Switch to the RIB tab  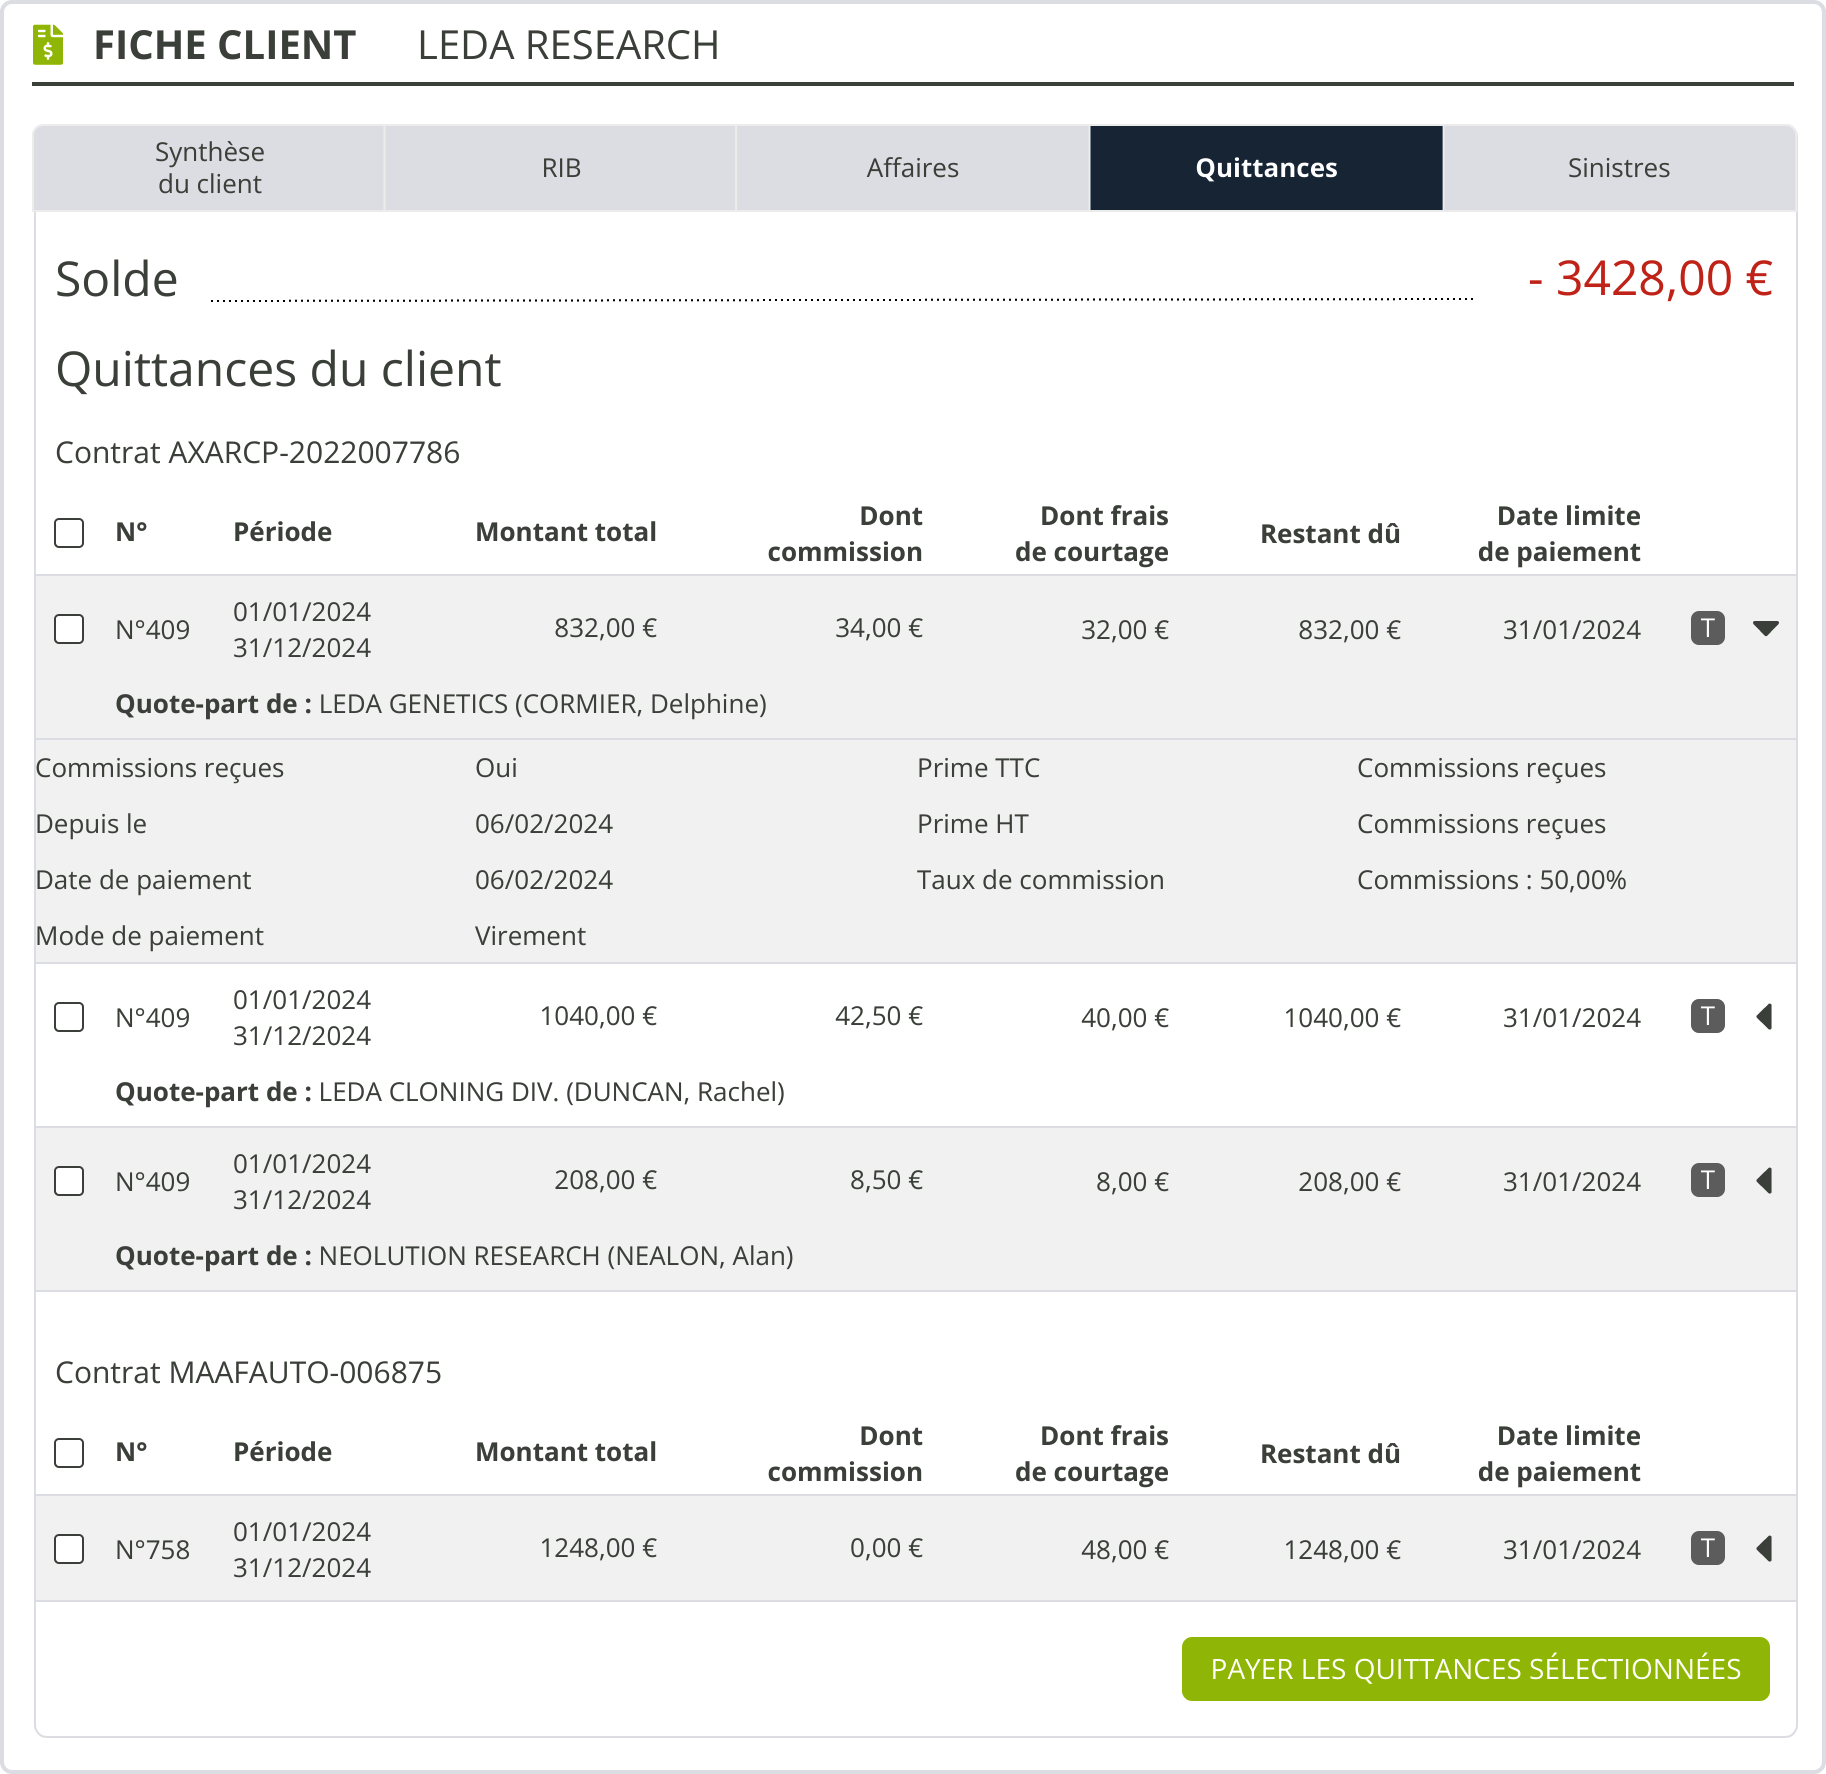click(x=561, y=168)
